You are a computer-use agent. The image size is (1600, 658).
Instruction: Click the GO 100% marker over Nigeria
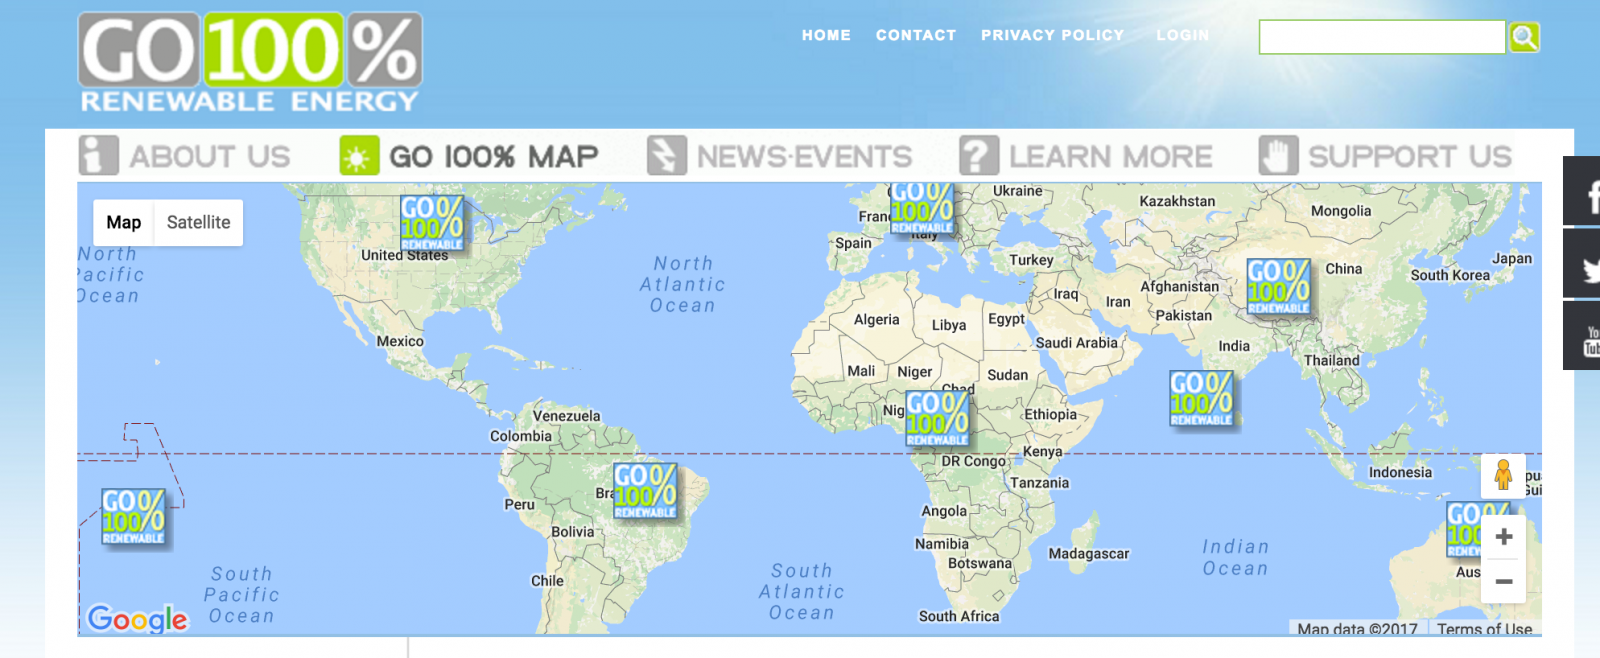[937, 418]
